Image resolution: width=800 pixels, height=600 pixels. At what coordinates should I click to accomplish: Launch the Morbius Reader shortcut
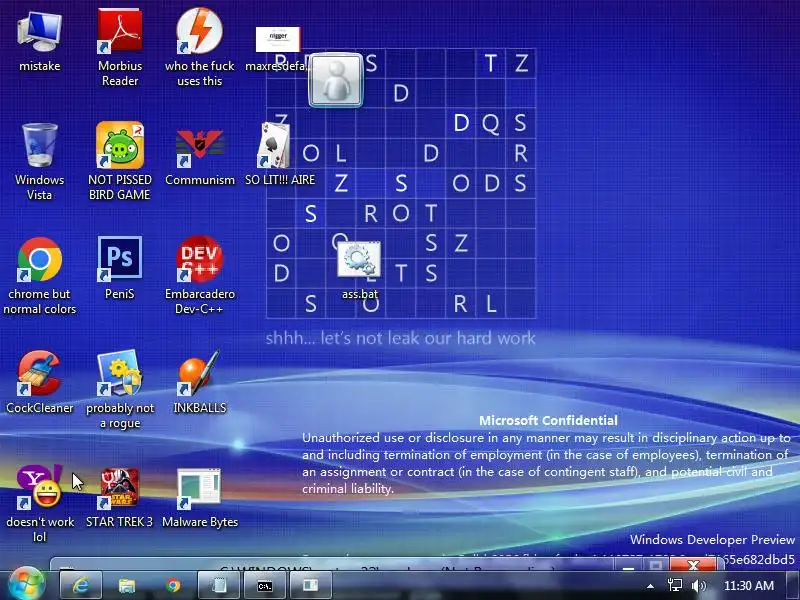[120, 31]
